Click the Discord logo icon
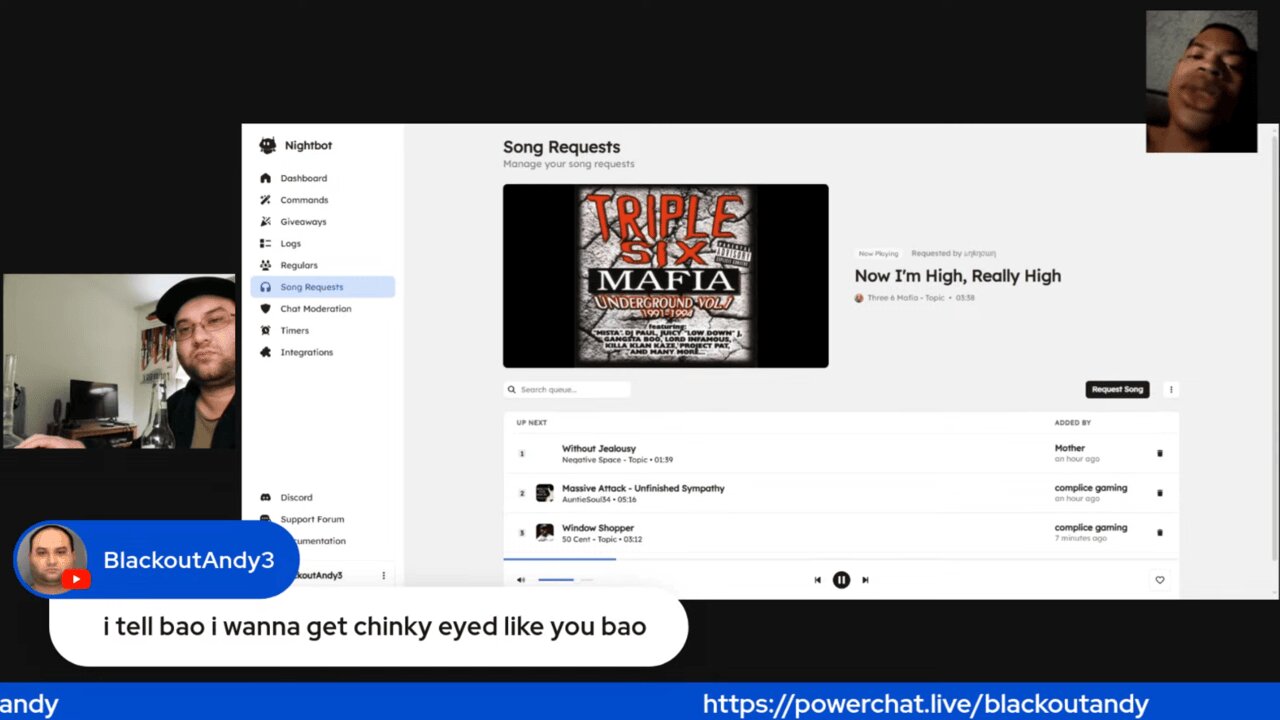Image resolution: width=1280 pixels, height=720 pixels. click(265, 497)
